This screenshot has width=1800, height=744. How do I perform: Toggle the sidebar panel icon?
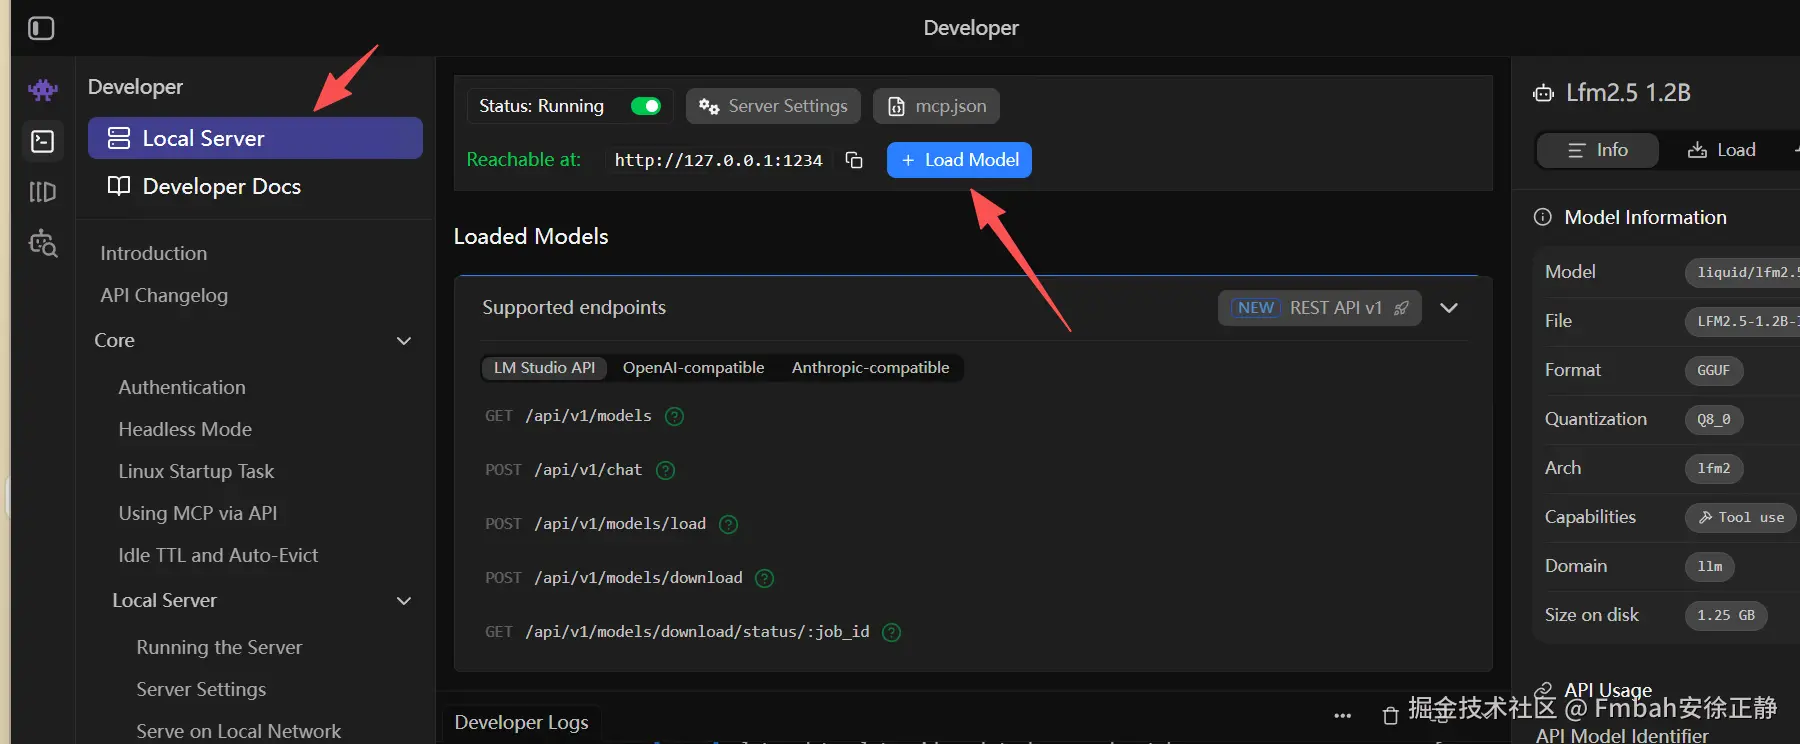click(41, 28)
